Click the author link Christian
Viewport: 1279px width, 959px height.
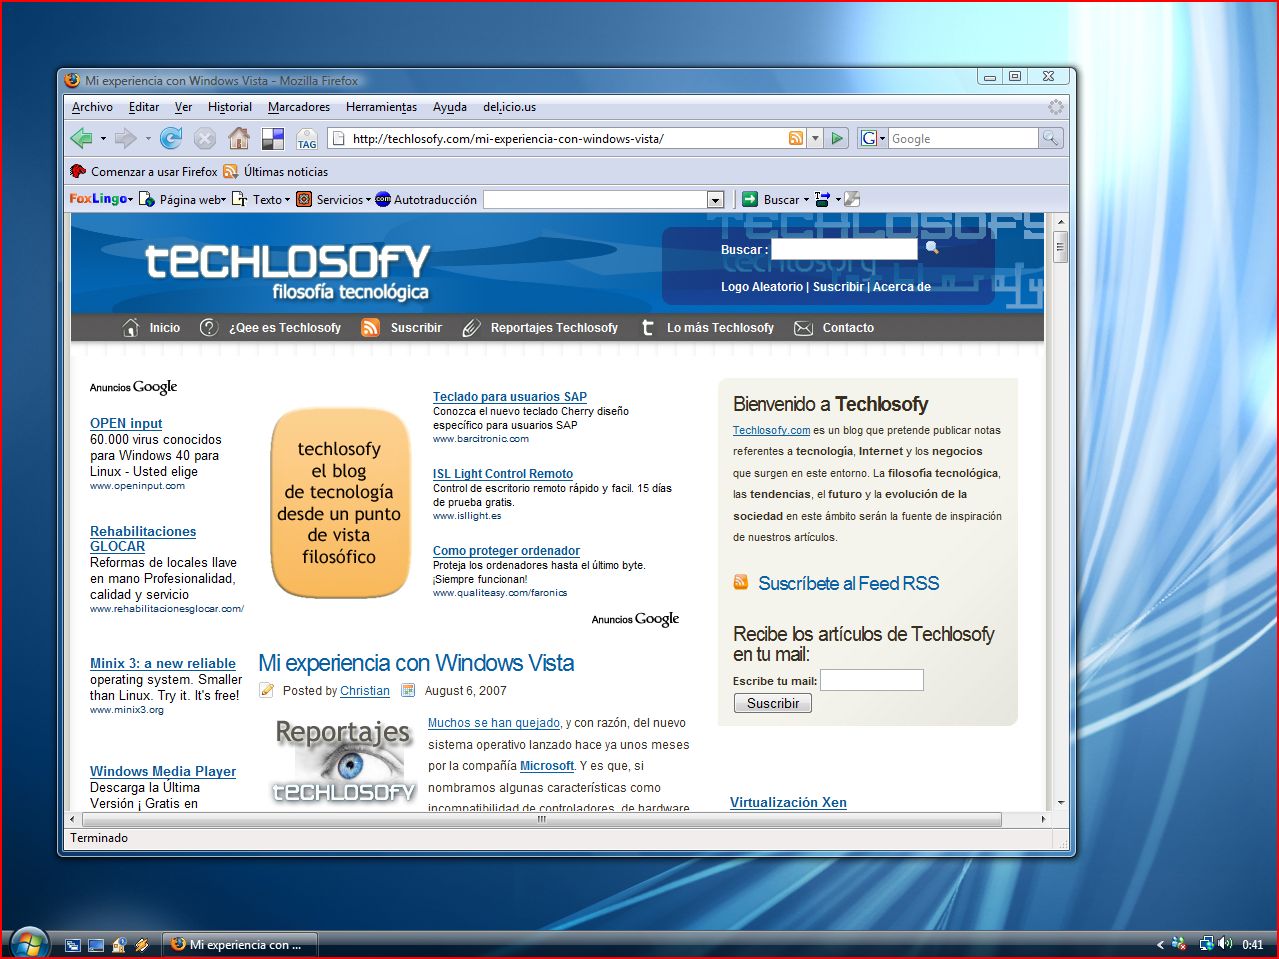[365, 690]
